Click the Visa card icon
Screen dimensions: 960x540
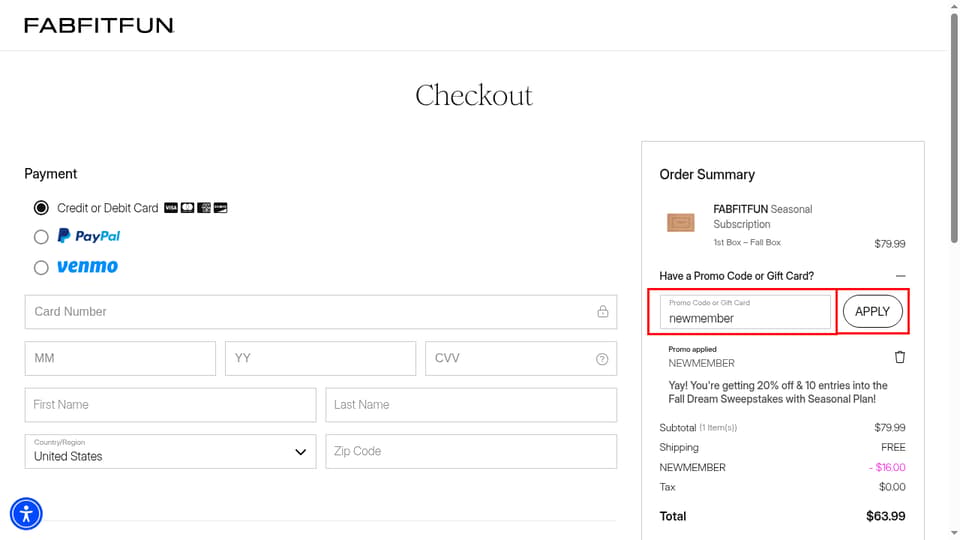coord(171,208)
